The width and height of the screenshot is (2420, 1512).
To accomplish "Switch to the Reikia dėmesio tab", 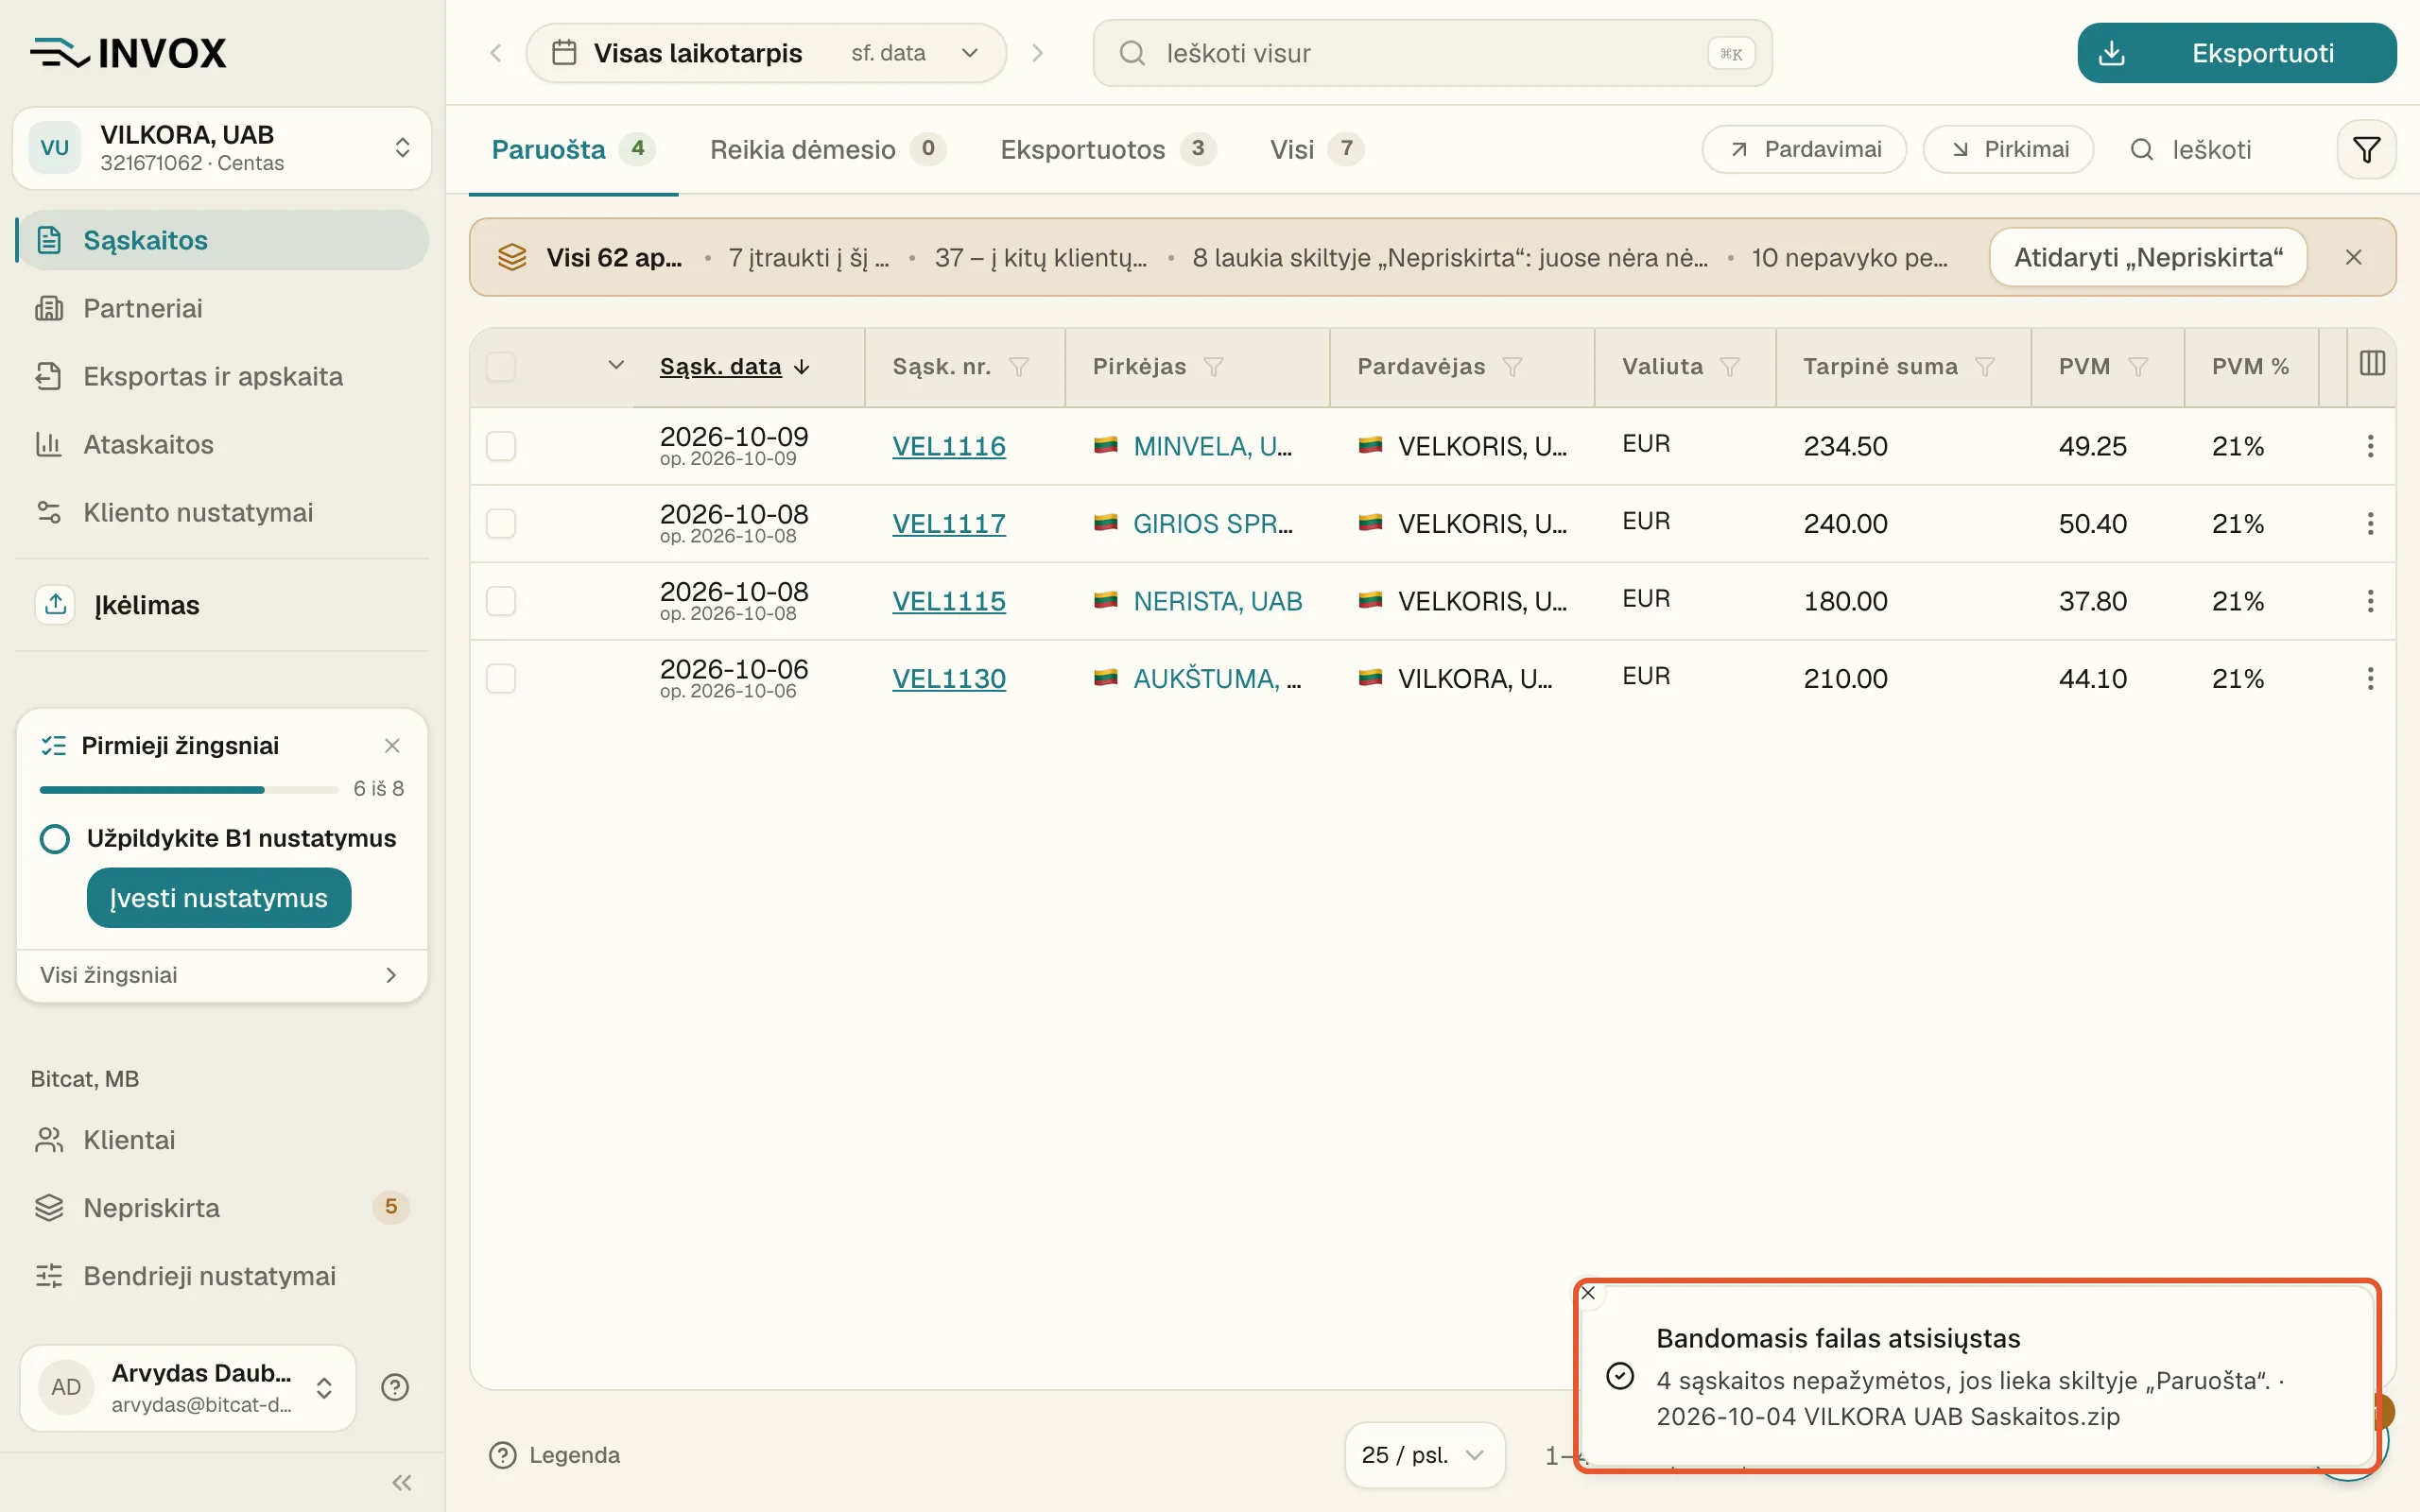I will tap(827, 150).
